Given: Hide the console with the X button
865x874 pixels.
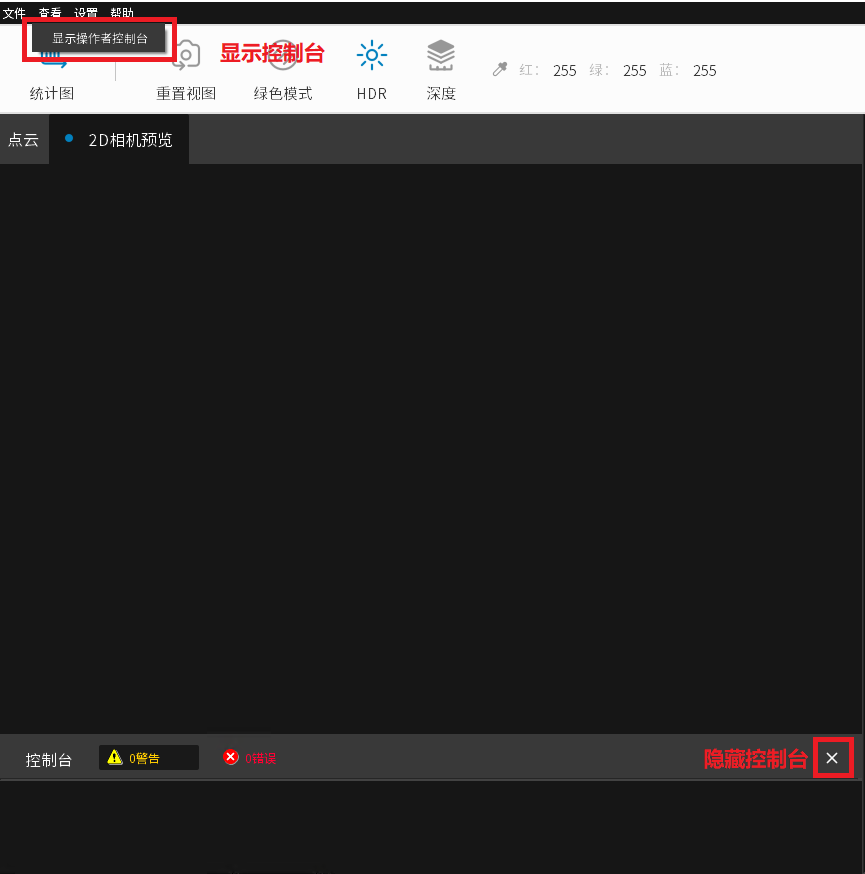Looking at the screenshot, I should coord(833,757).
